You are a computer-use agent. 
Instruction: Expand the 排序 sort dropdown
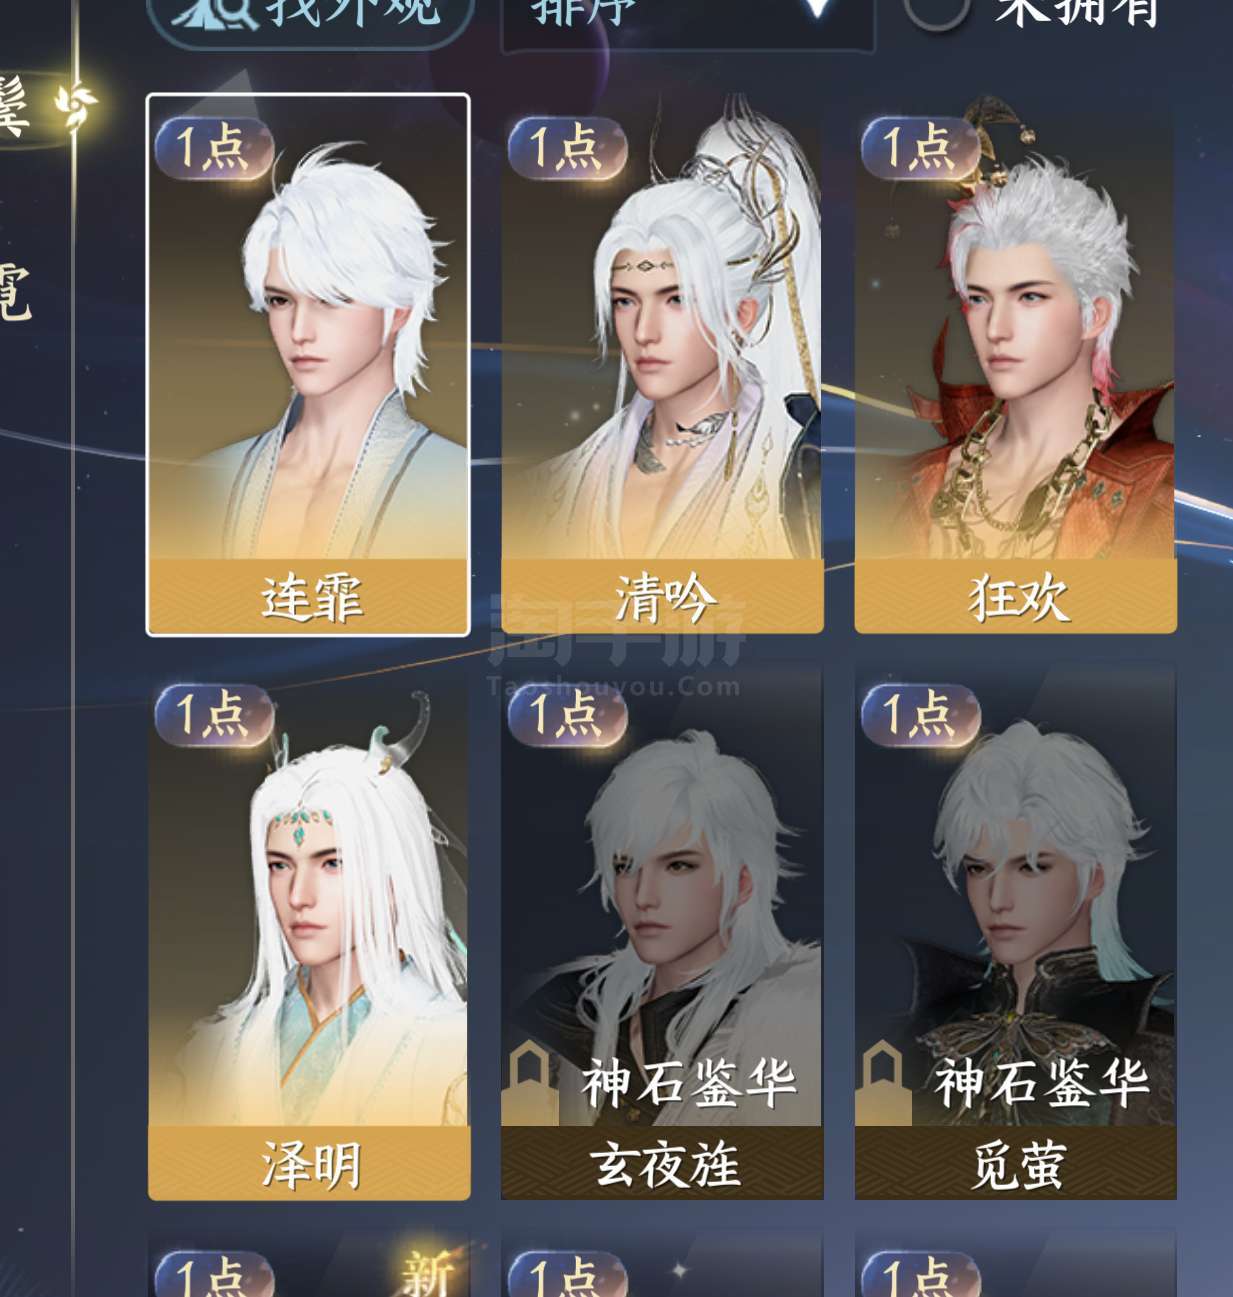[688, 20]
